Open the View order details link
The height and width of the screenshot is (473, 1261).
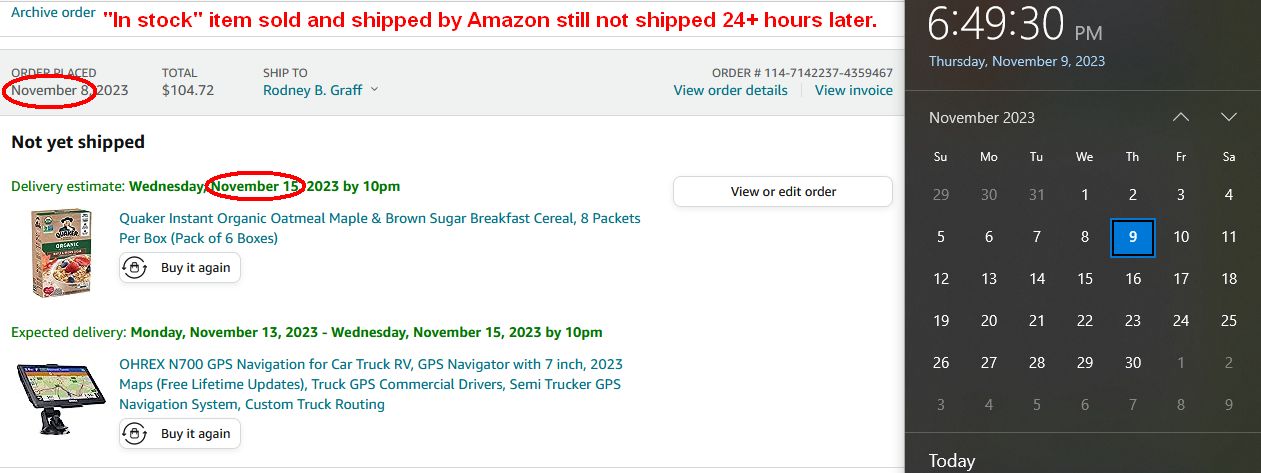(730, 90)
